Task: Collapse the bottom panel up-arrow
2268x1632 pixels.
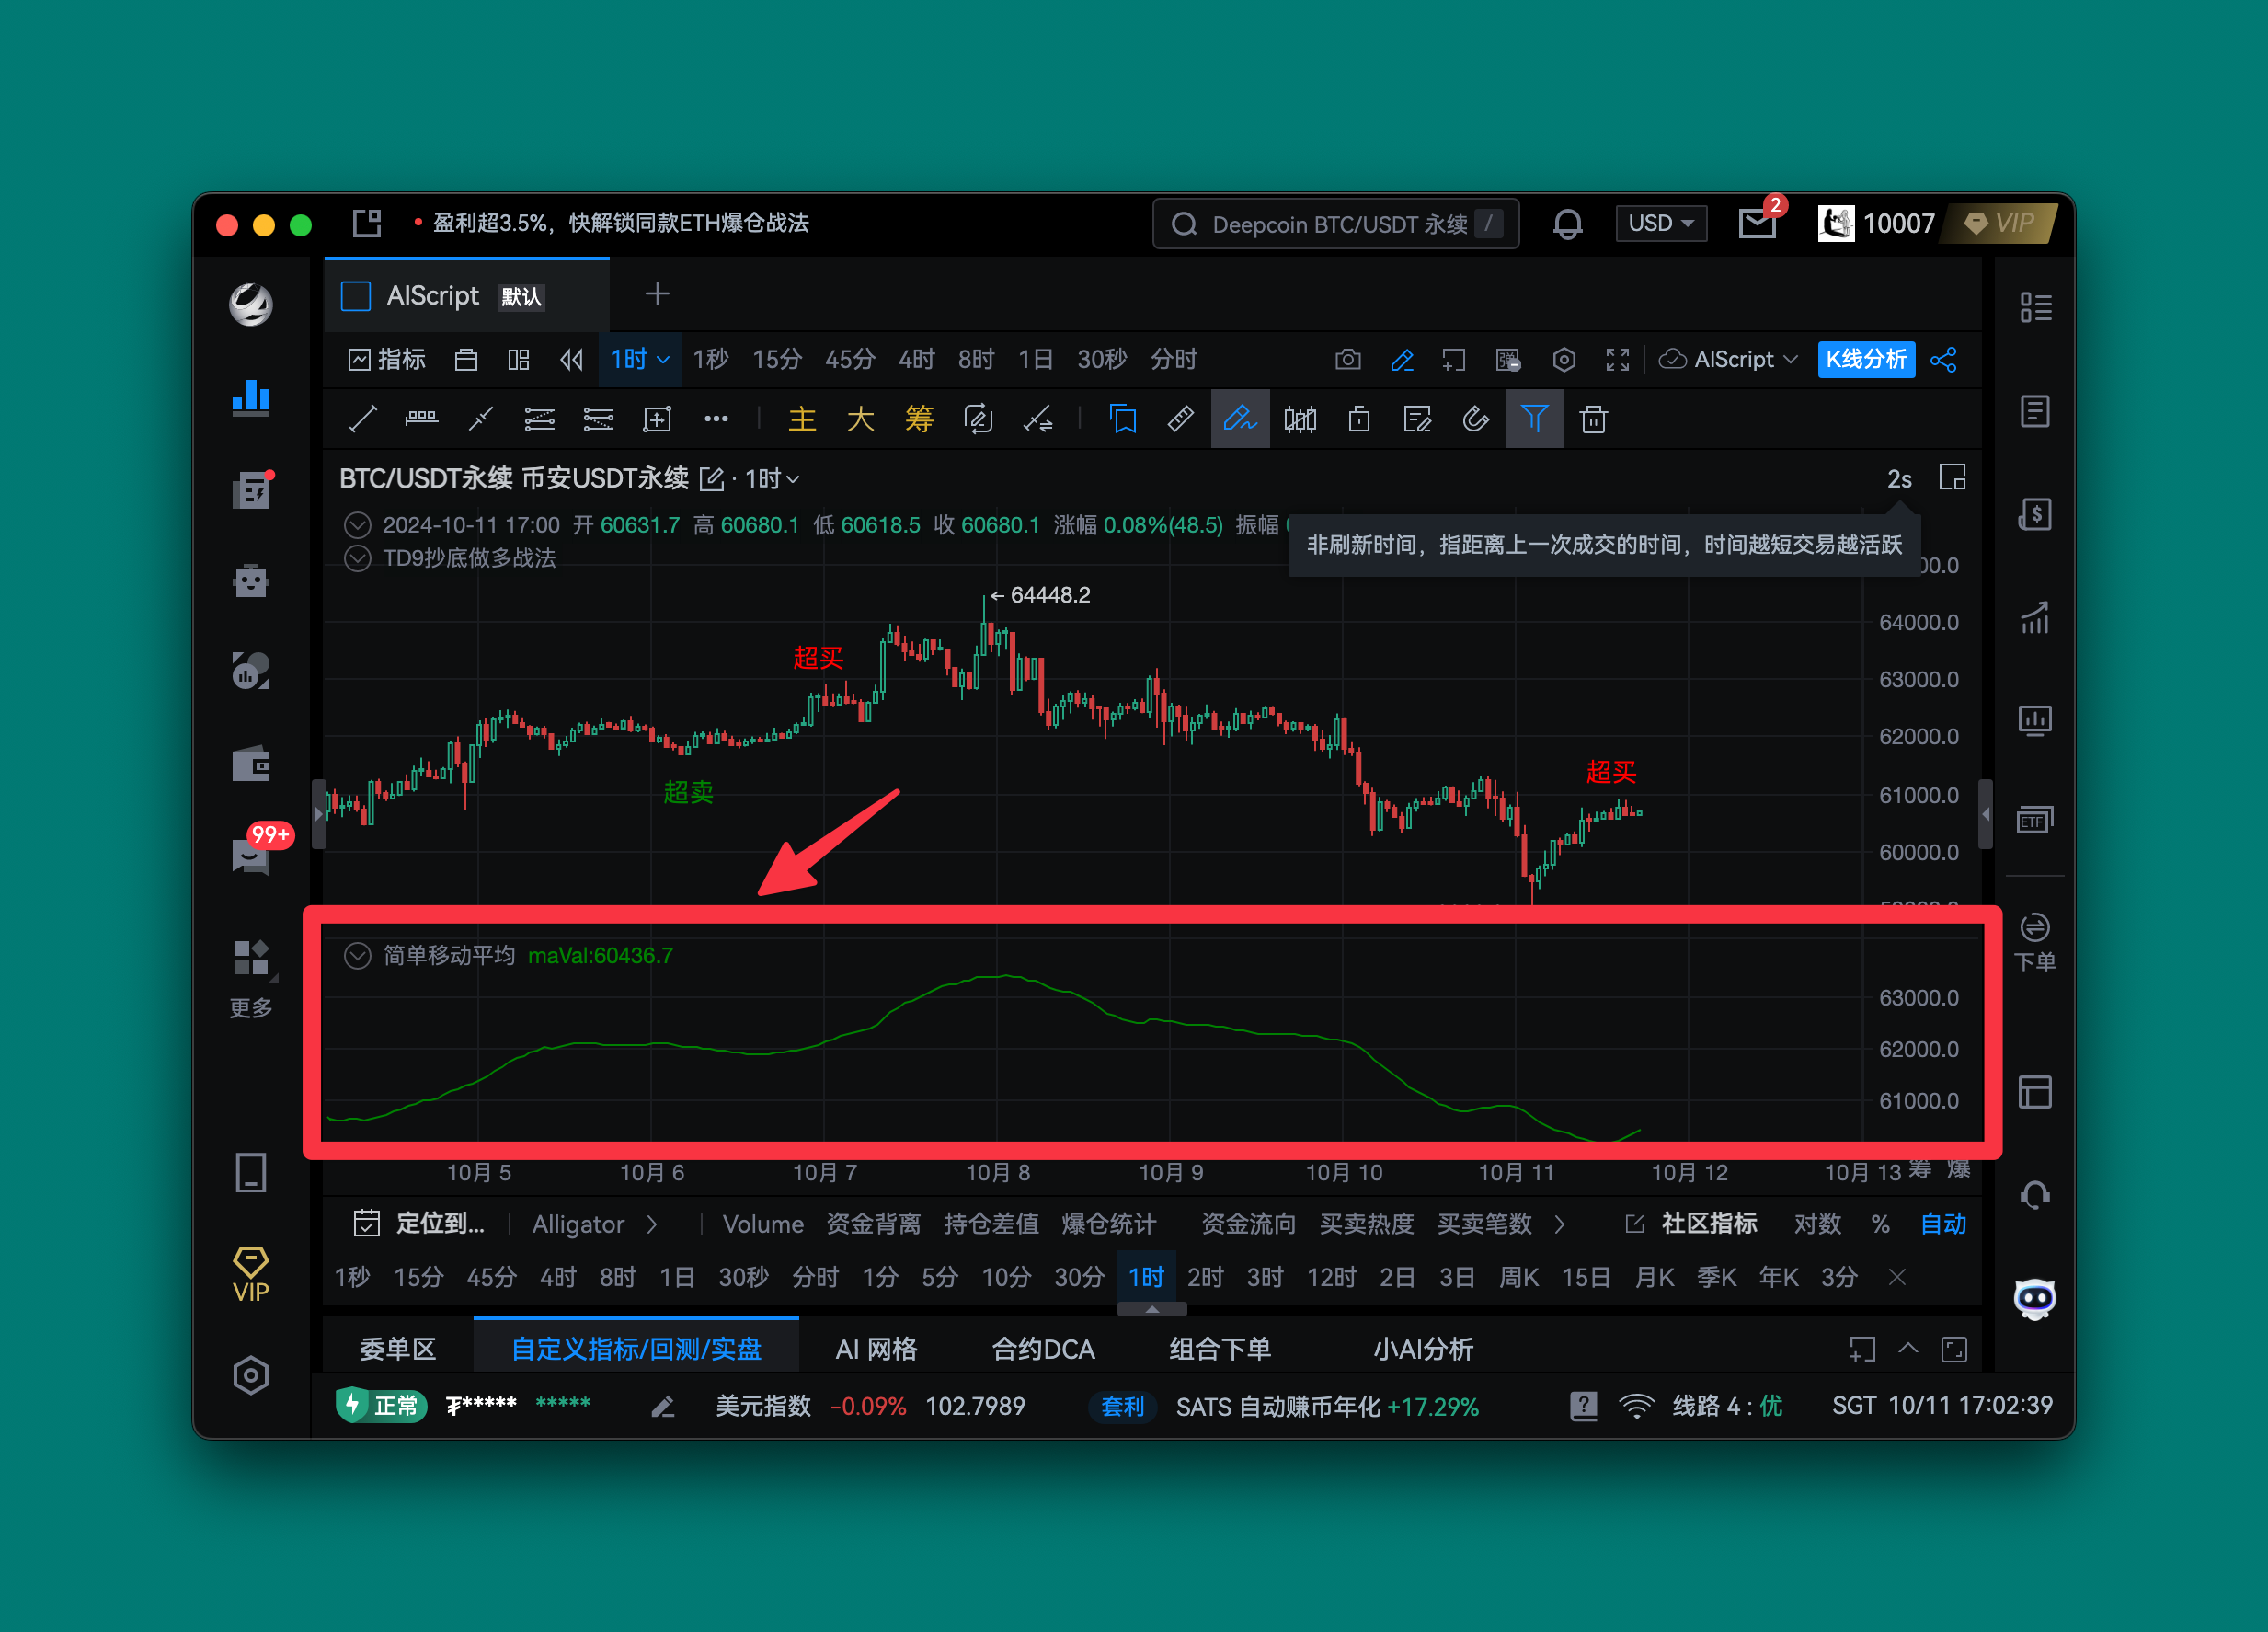Action: click(1907, 1348)
